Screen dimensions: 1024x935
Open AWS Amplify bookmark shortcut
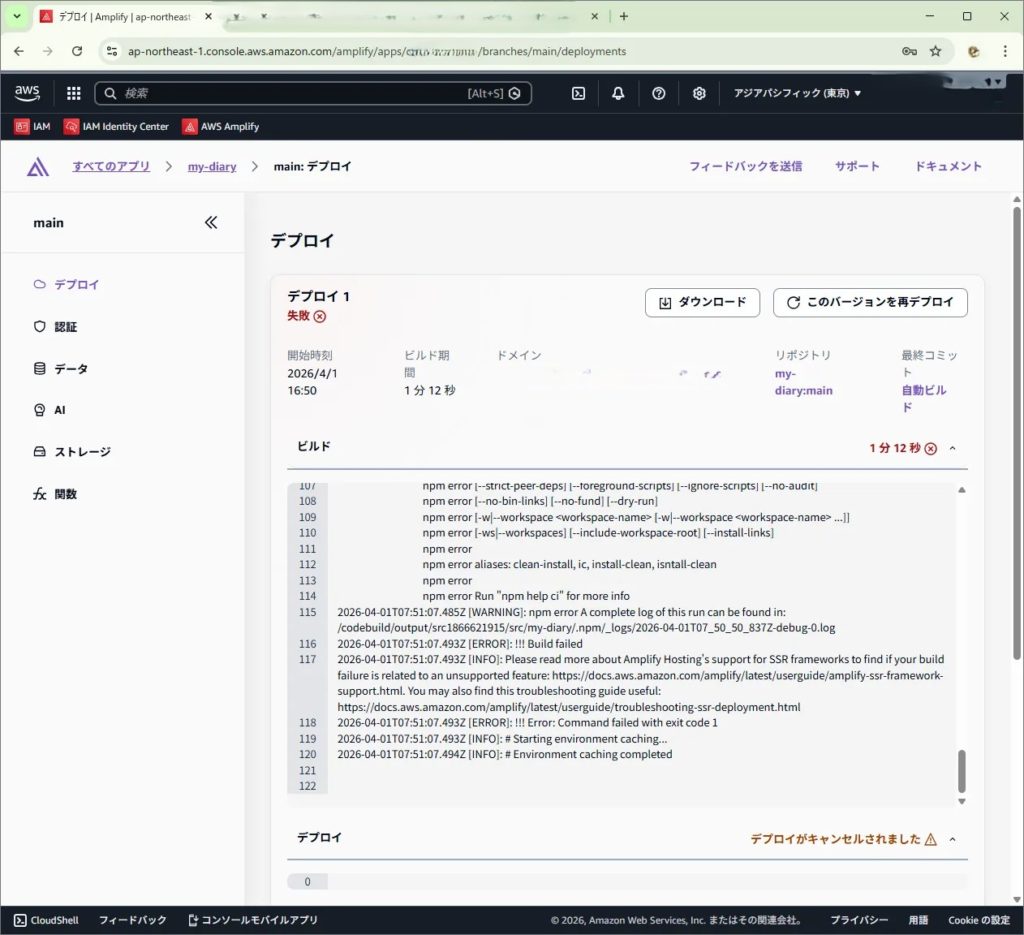220,127
